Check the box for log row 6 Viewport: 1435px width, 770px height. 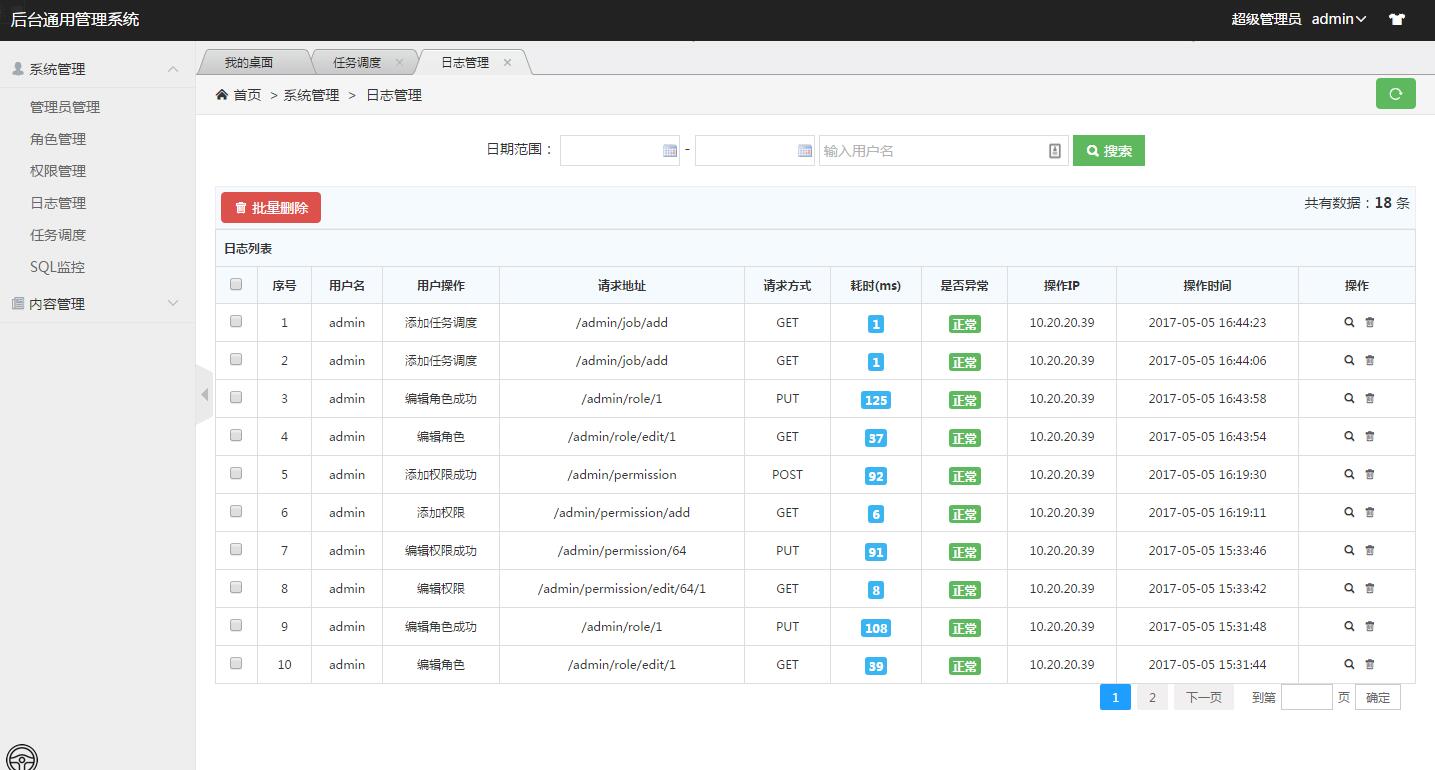click(236, 511)
